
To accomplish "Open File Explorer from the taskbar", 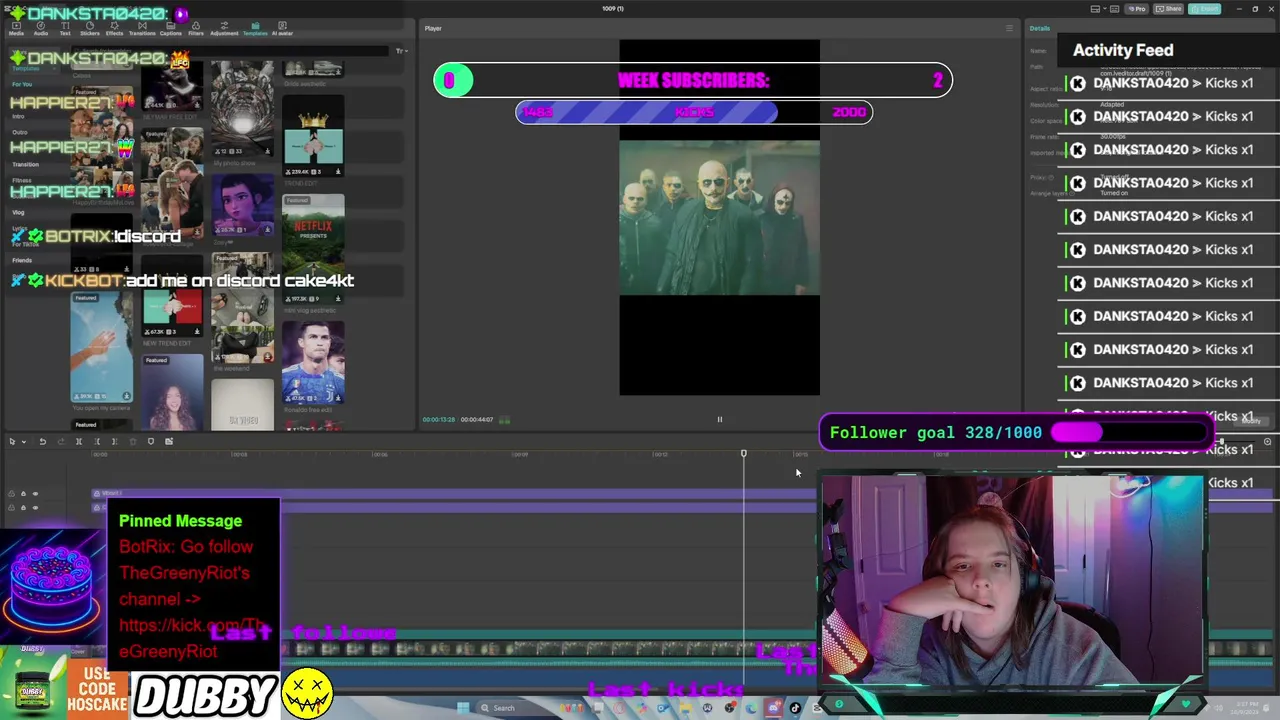I will [686, 708].
